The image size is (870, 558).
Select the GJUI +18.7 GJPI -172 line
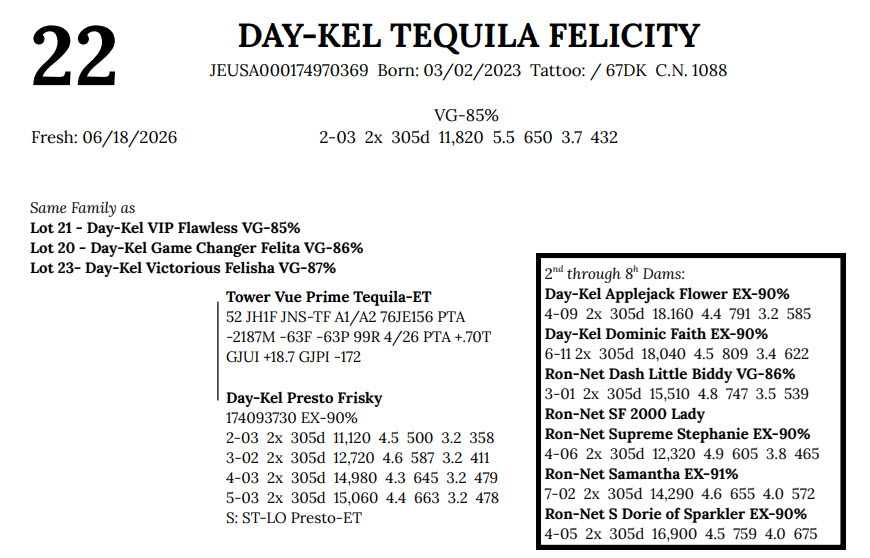click(294, 357)
